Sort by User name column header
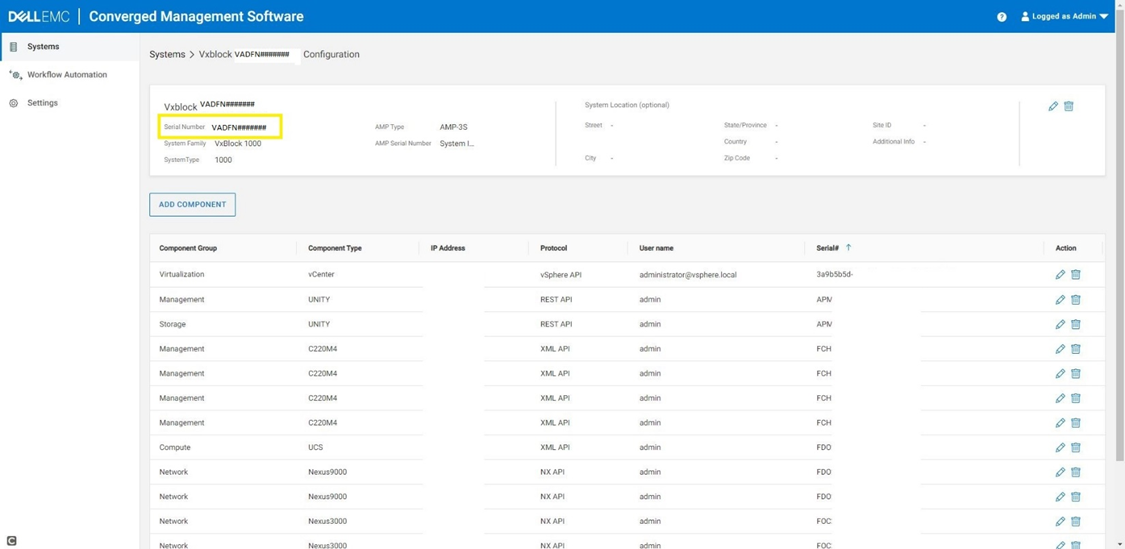 pos(656,248)
